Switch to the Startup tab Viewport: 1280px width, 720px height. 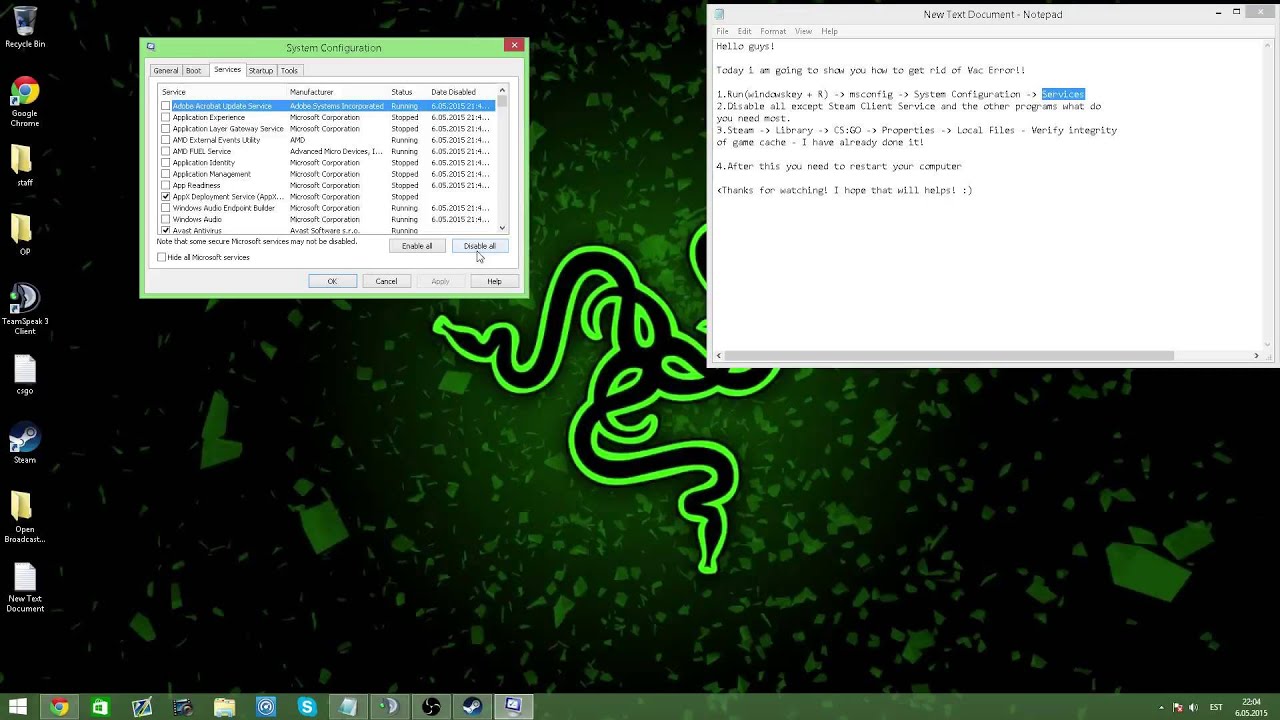click(x=261, y=71)
